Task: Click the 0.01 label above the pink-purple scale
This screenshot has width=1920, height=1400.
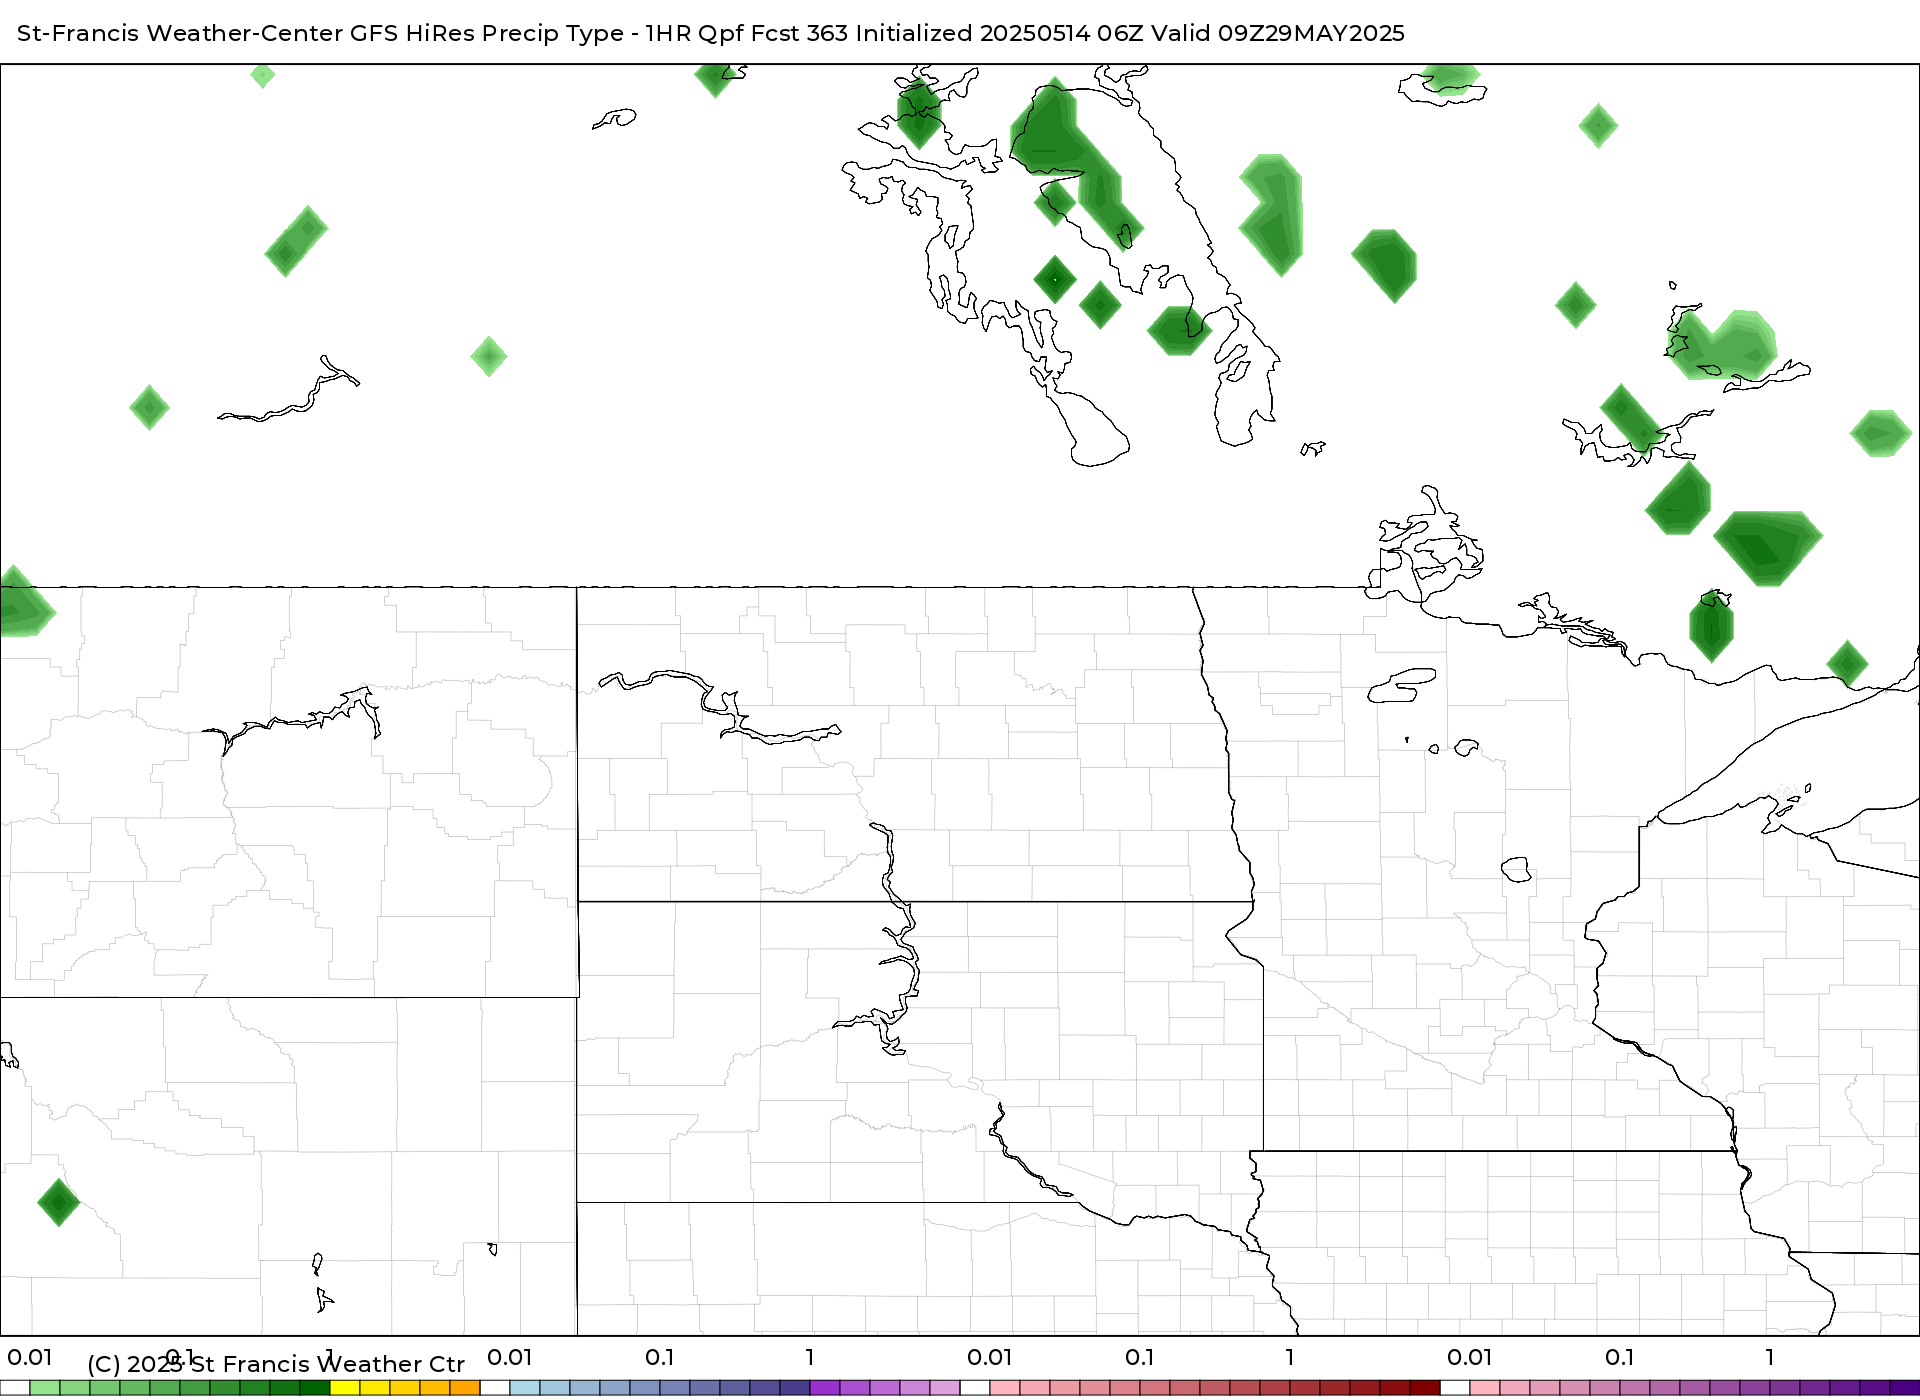Action: [x=1470, y=1357]
